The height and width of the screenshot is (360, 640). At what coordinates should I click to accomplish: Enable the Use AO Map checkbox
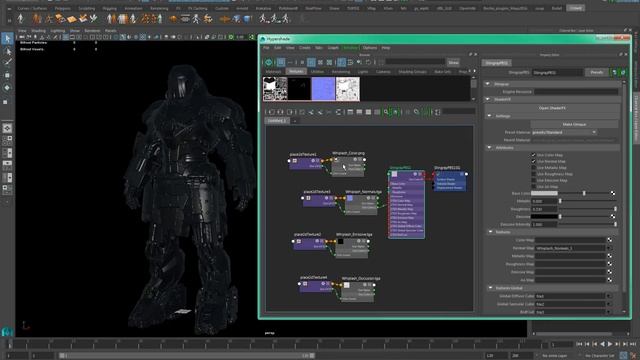point(533,187)
